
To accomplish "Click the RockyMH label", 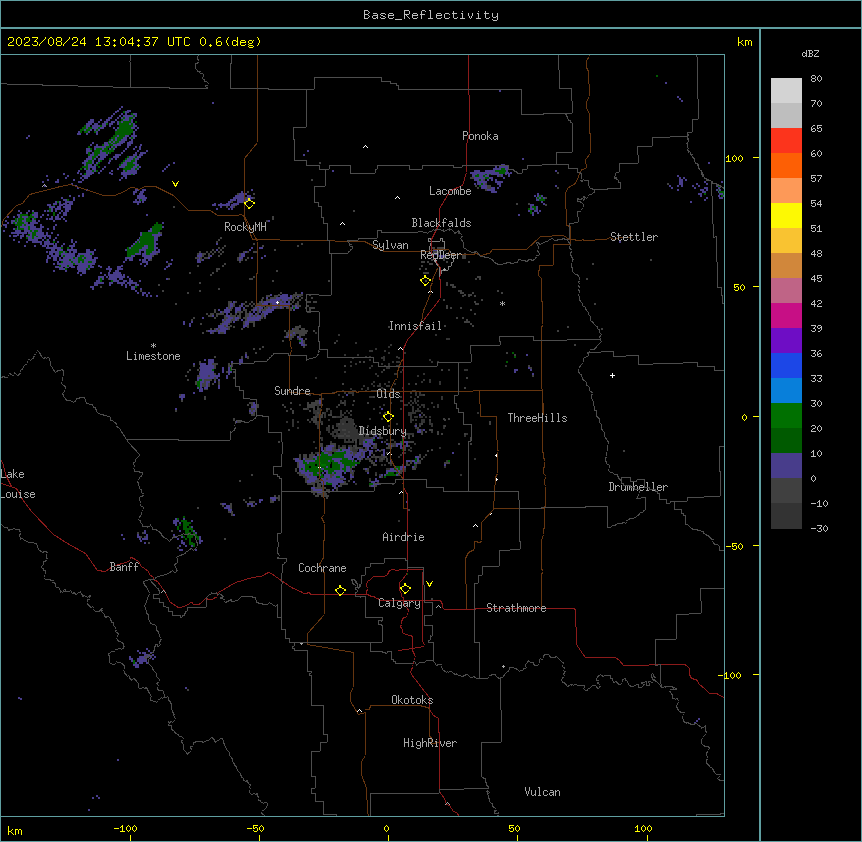I will click(x=245, y=227).
